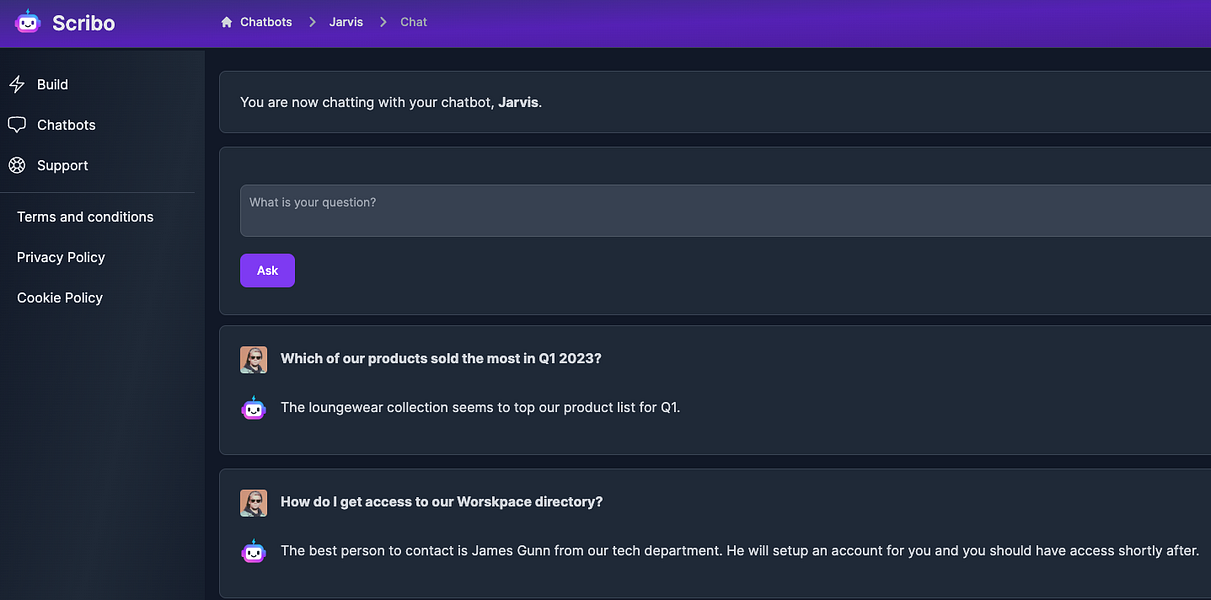Image resolution: width=1211 pixels, height=600 pixels.
Task: Select the Chat breadcrumb item
Action: [x=414, y=22]
